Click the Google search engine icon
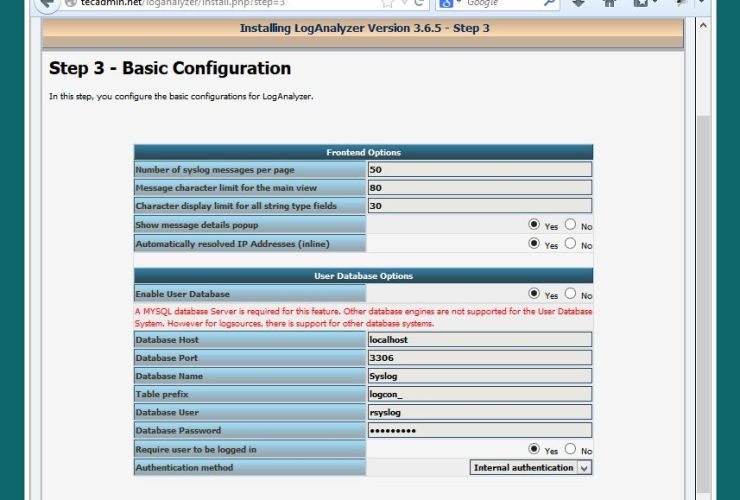 pyautogui.click(x=447, y=4)
